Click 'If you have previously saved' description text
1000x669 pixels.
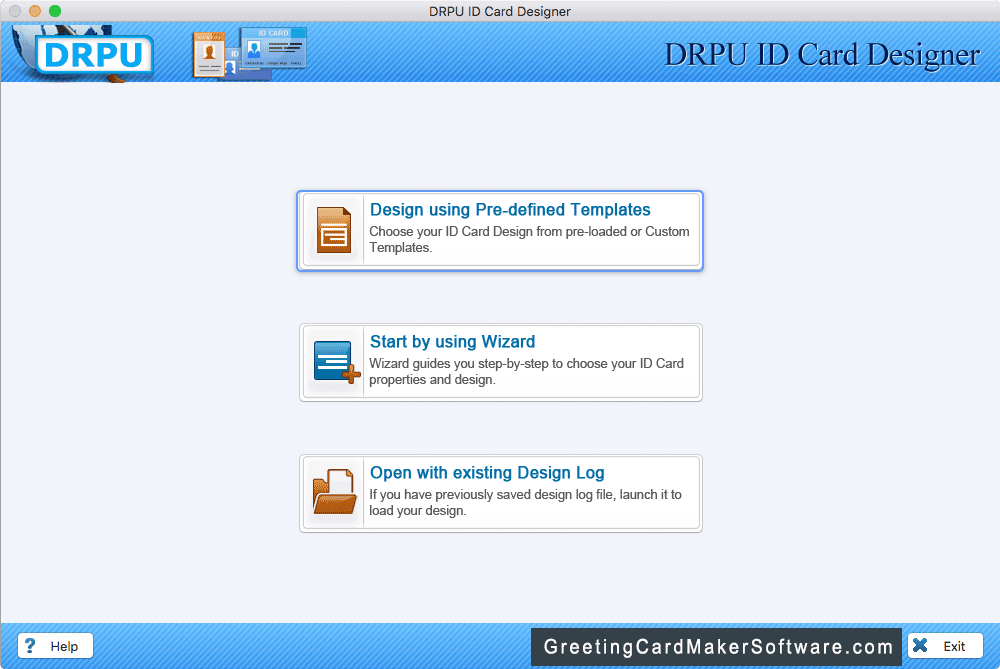click(526, 503)
